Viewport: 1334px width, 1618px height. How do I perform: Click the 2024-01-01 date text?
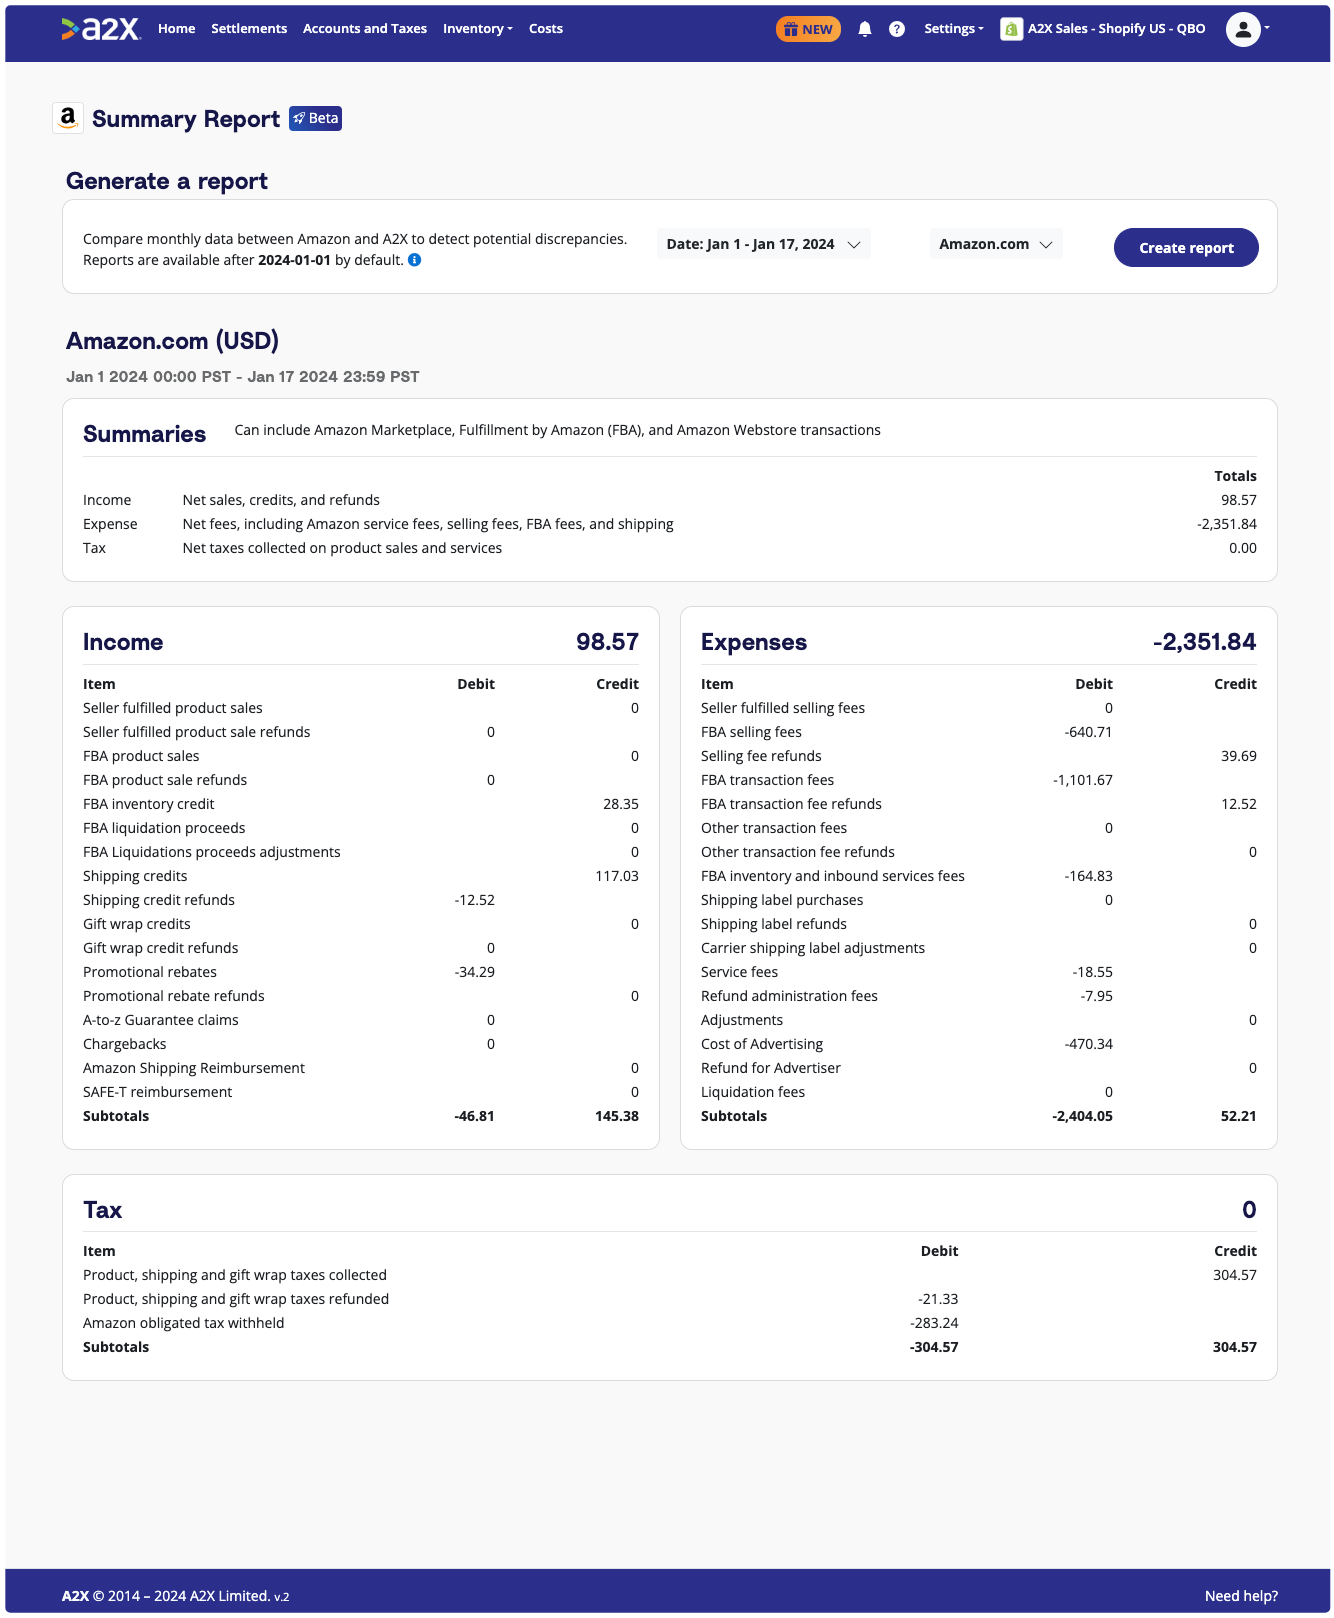pyautogui.click(x=294, y=260)
